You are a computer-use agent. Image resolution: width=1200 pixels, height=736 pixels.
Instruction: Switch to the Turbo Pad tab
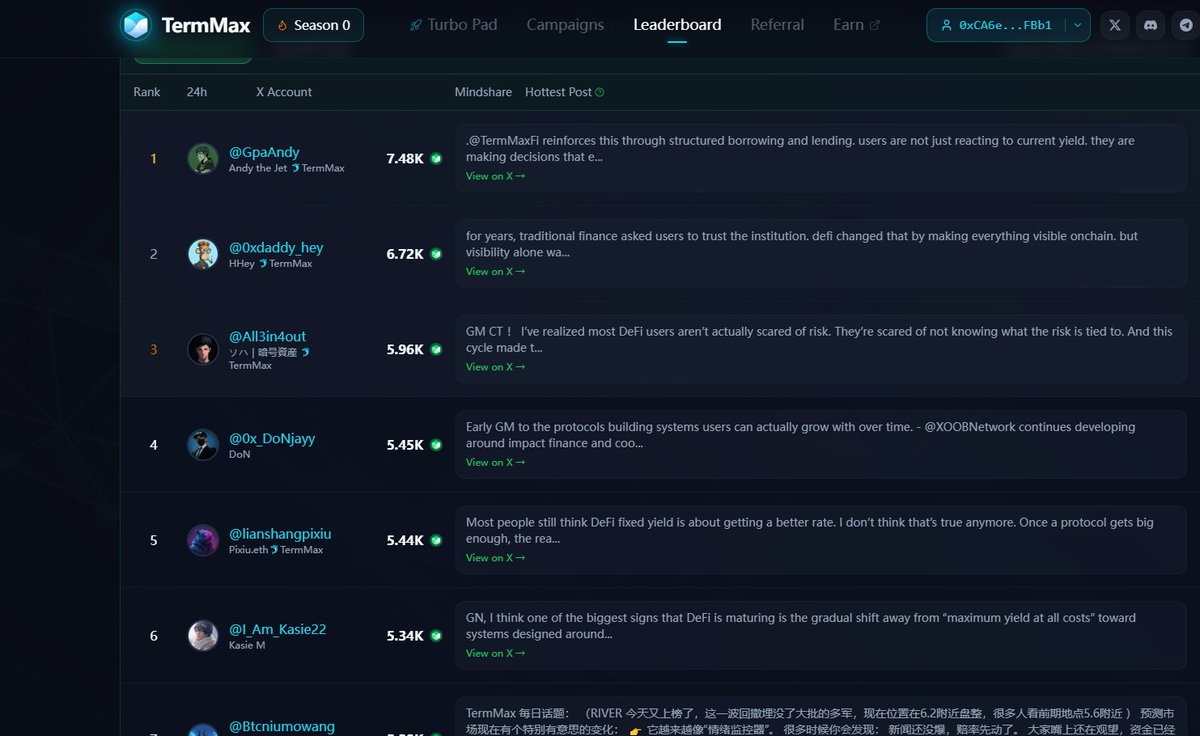click(453, 25)
